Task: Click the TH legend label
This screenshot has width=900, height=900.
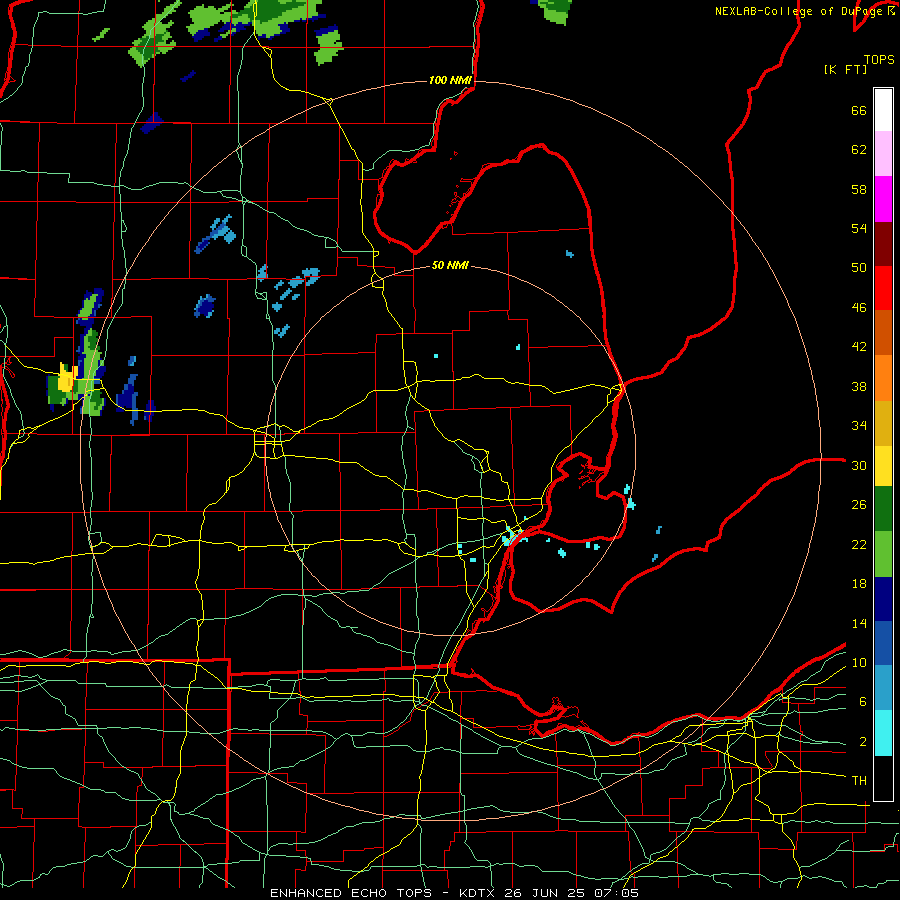Action: pos(859,780)
